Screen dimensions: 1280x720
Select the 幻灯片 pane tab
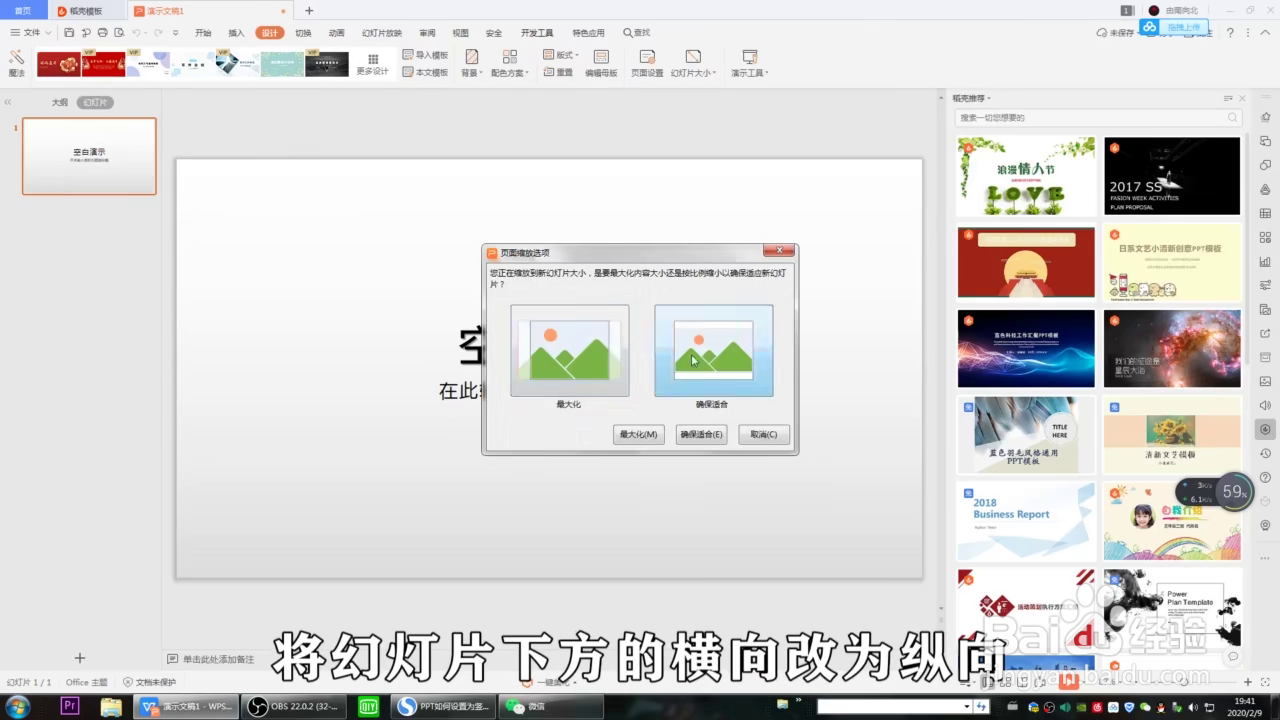click(96, 102)
